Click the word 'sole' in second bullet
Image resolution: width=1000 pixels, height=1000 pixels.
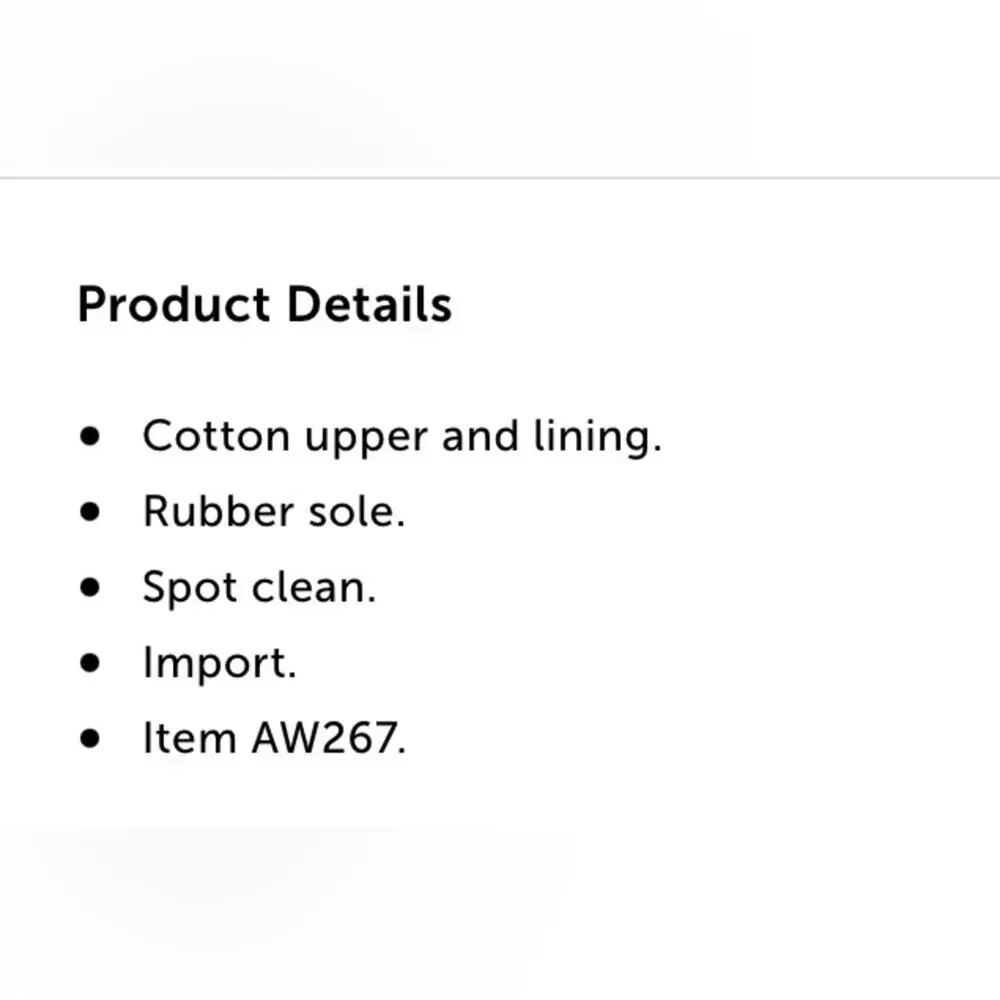point(353,511)
